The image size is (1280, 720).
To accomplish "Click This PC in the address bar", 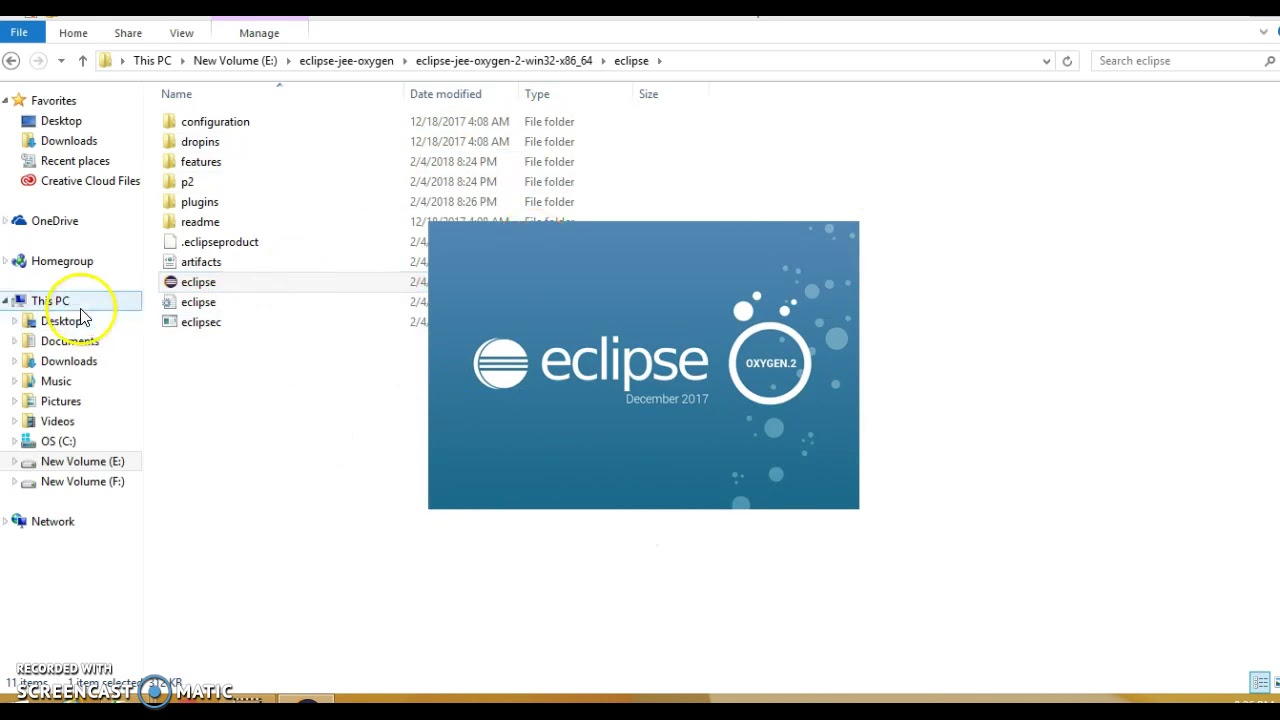I will click(x=152, y=61).
